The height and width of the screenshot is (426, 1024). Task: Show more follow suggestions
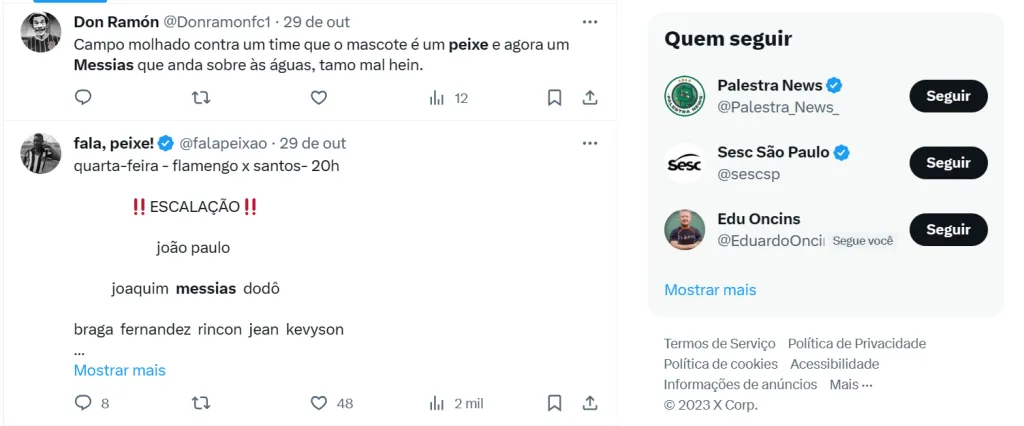pyautogui.click(x=710, y=290)
